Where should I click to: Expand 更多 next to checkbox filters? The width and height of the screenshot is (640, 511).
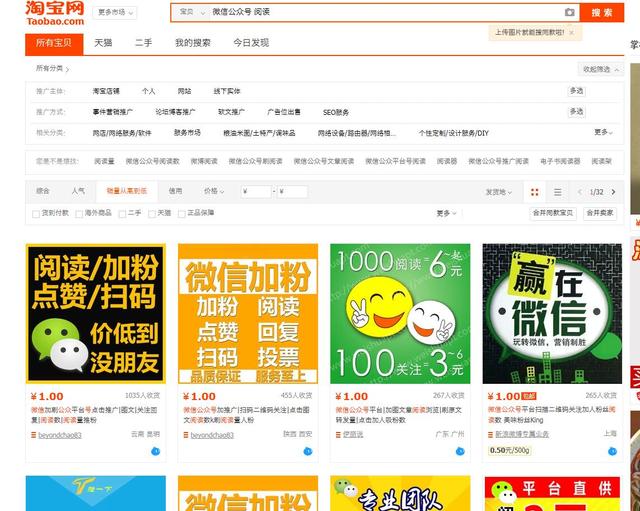pyautogui.click(x=446, y=213)
